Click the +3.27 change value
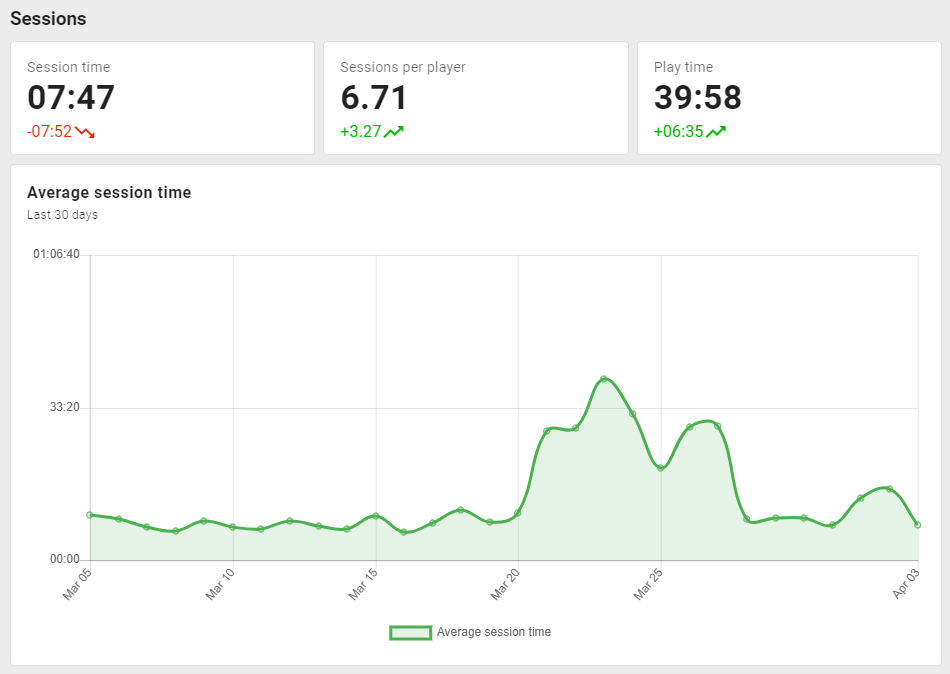 (360, 132)
